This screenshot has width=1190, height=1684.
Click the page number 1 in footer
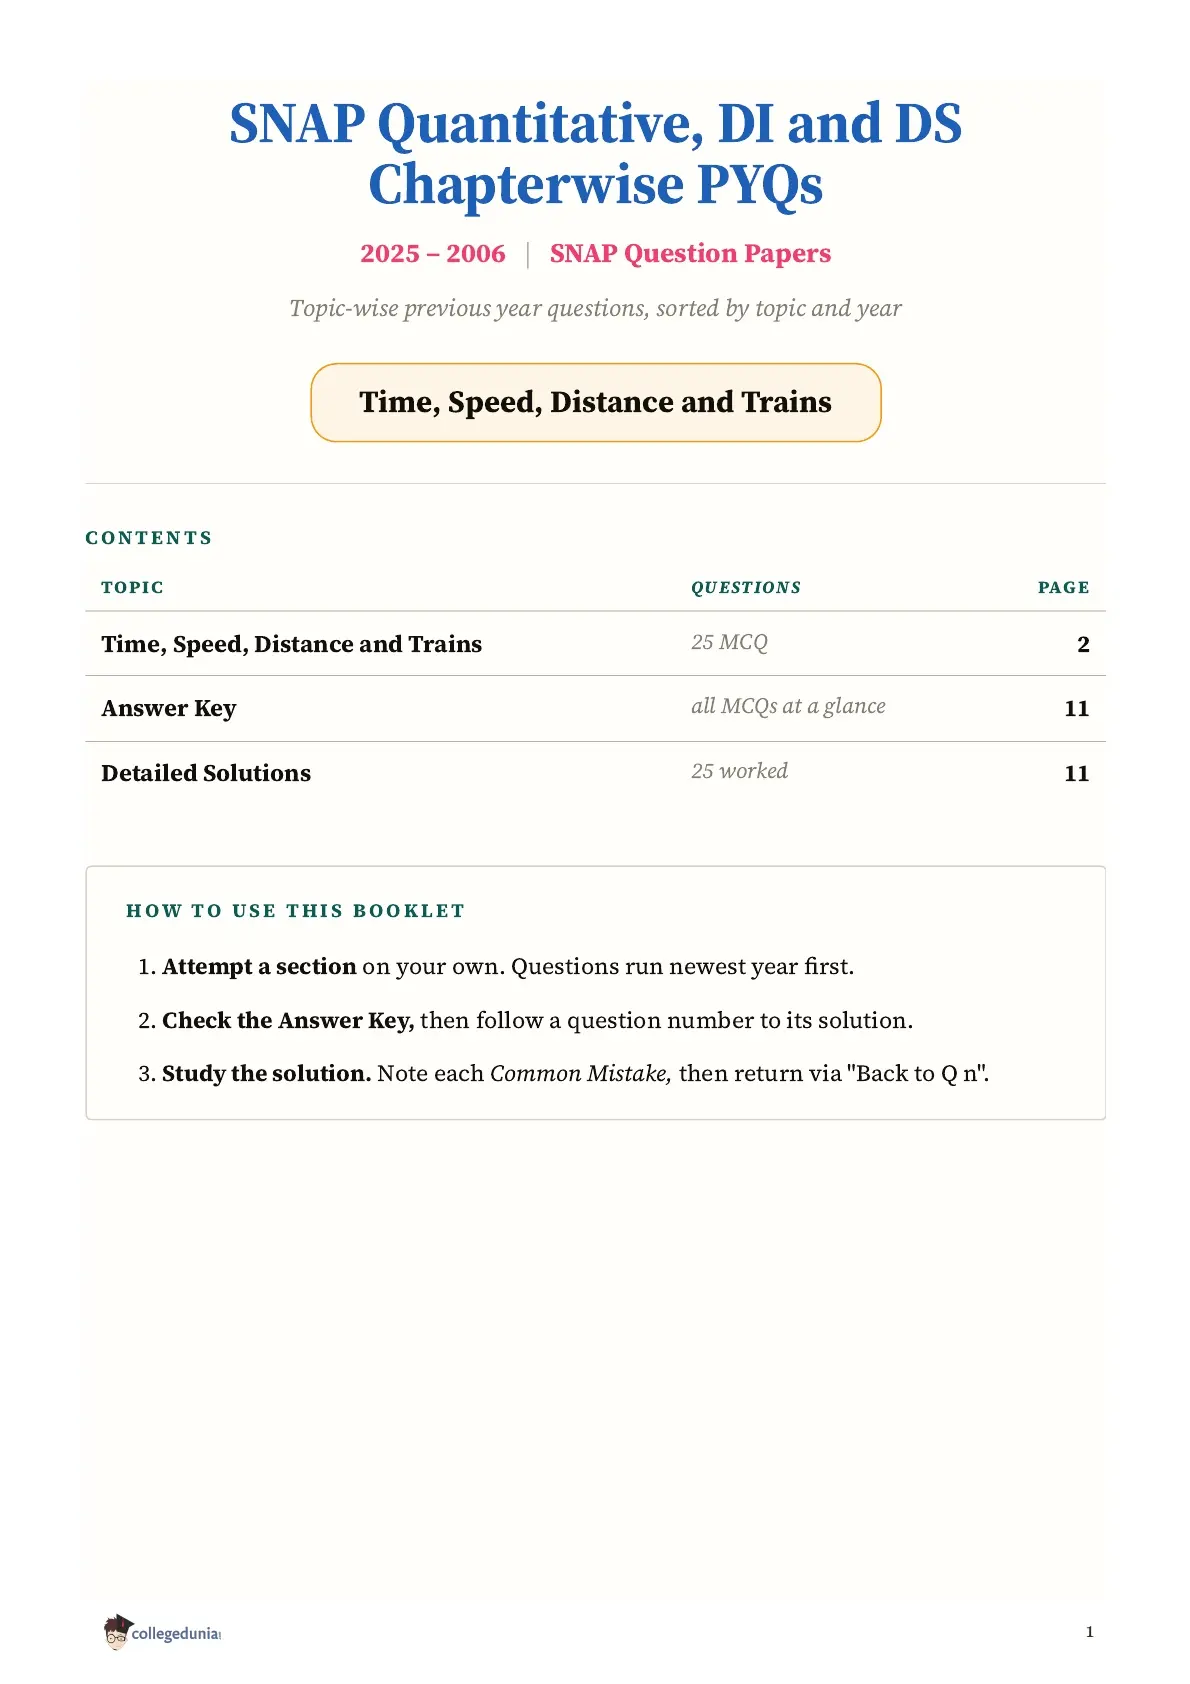click(1089, 1632)
